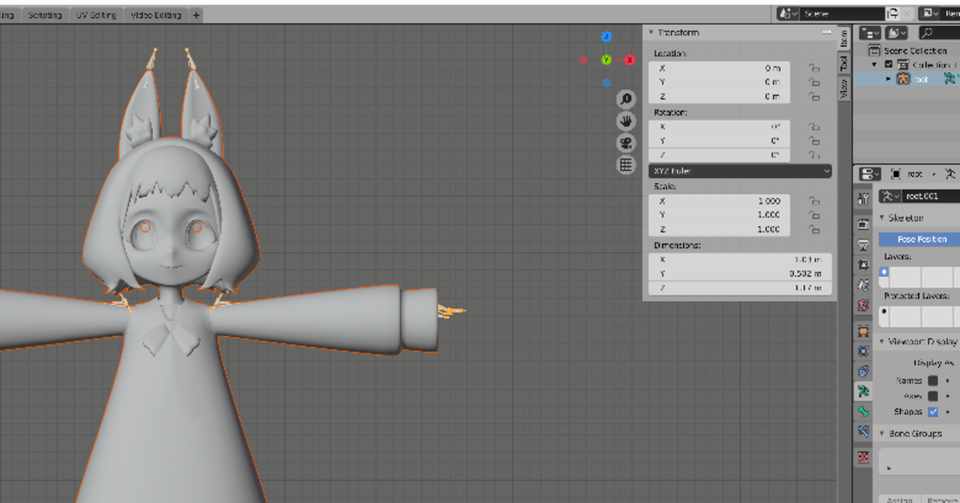Enable the Names display checkbox
Image resolution: width=960 pixels, height=503 pixels.
pos(933,381)
